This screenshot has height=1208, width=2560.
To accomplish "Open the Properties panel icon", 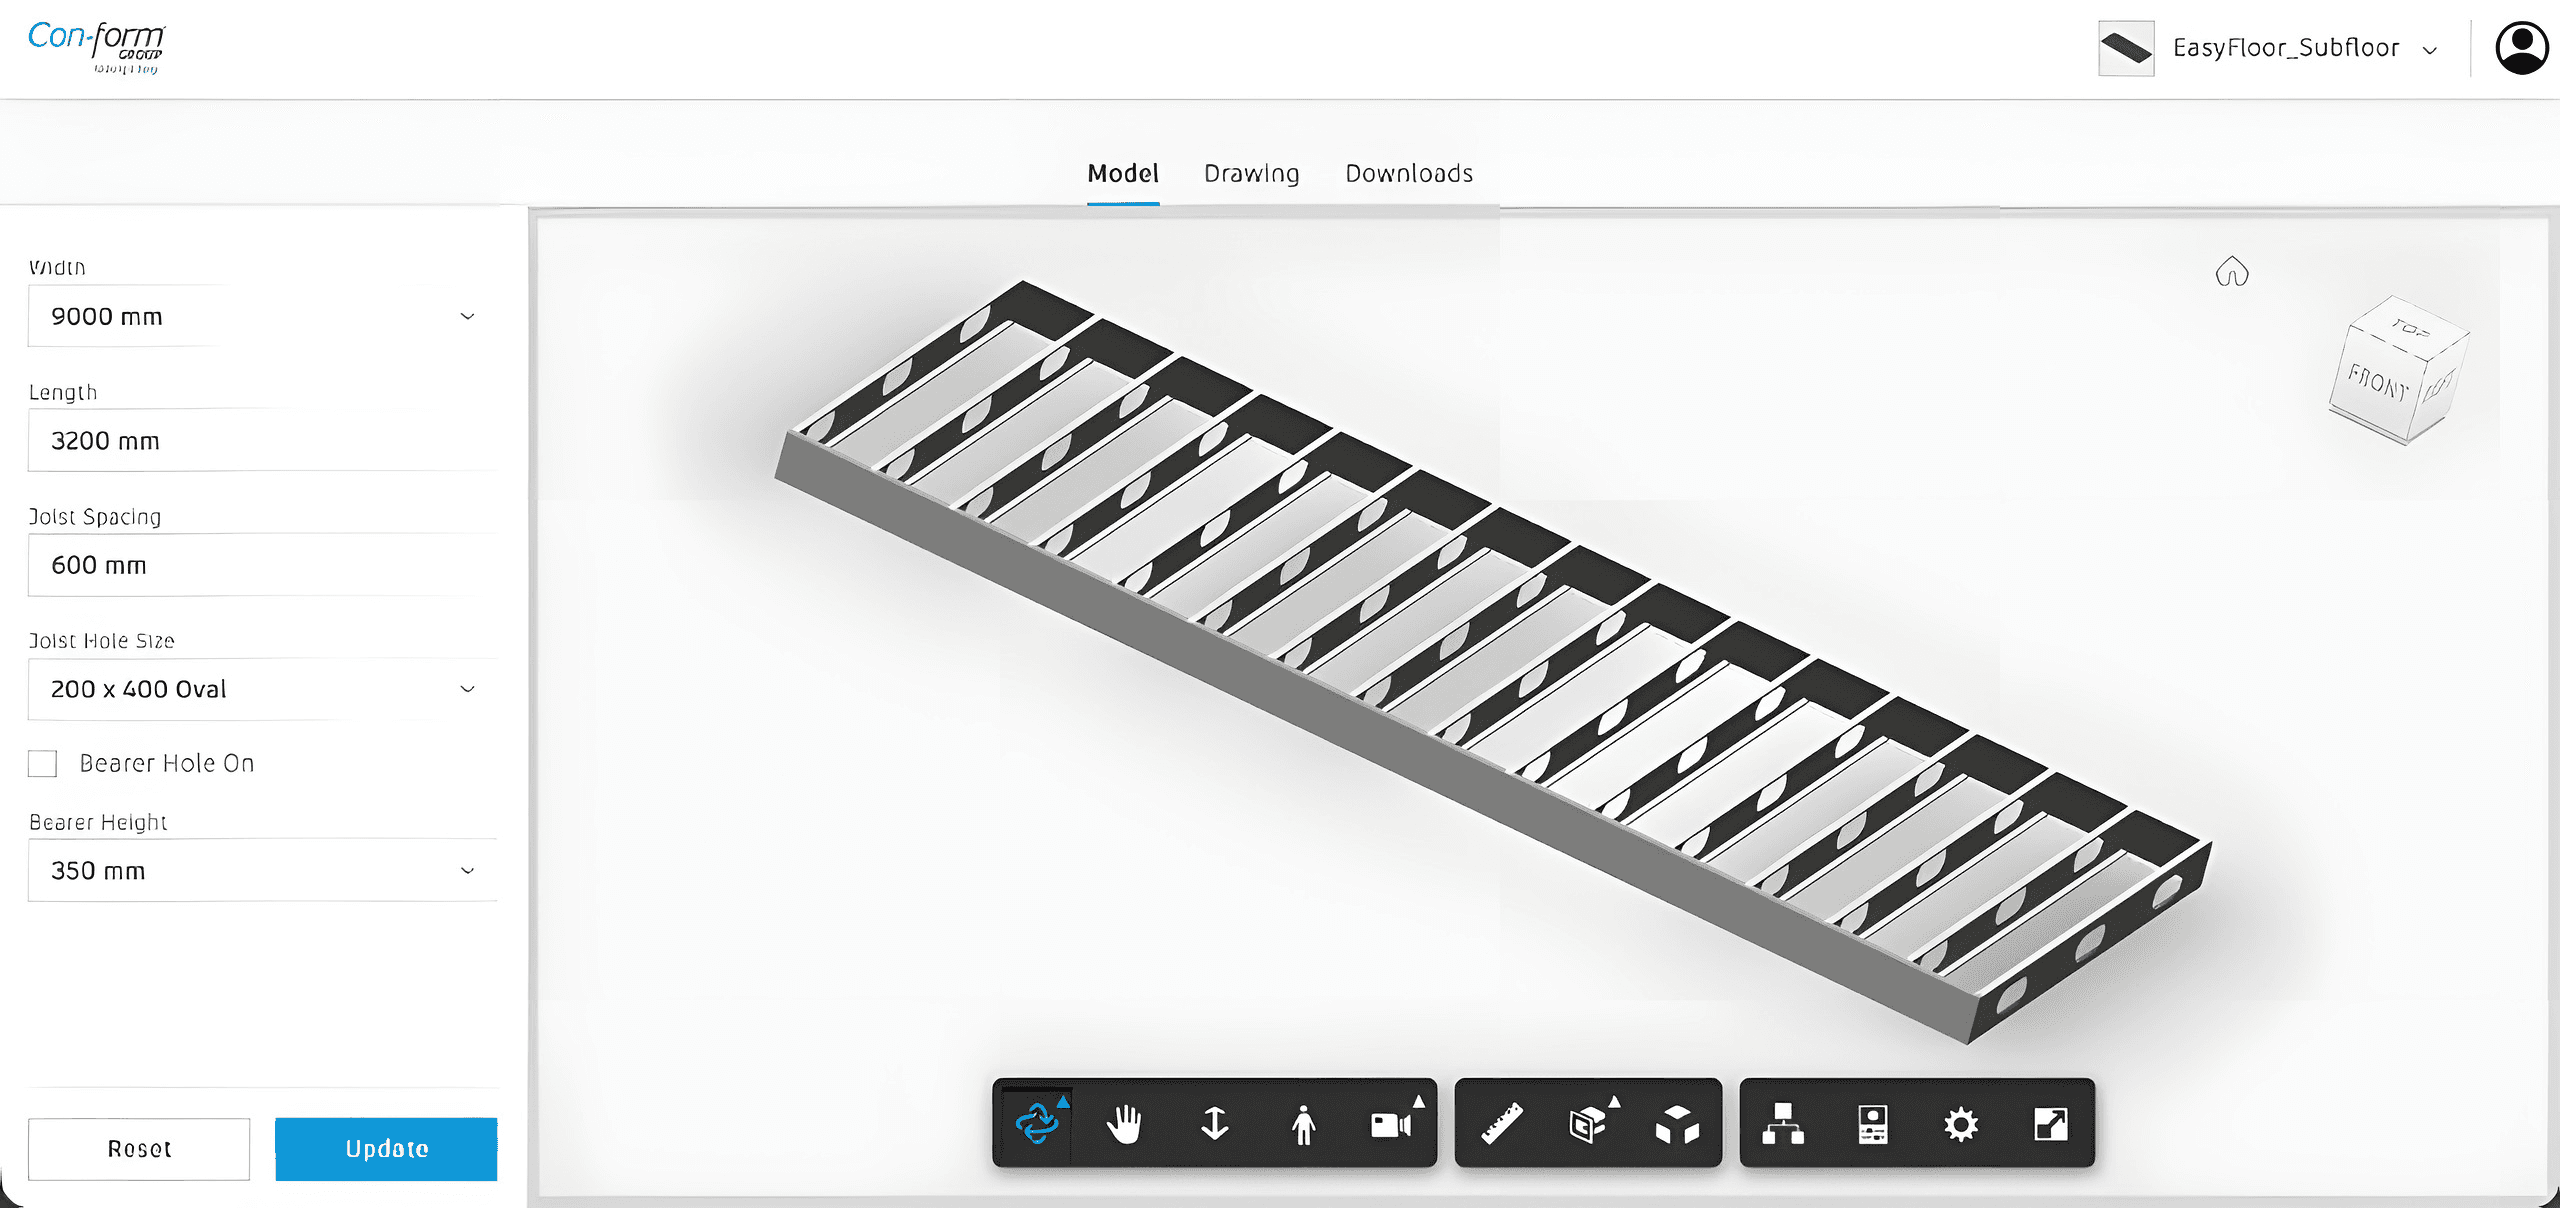I will (1872, 1124).
